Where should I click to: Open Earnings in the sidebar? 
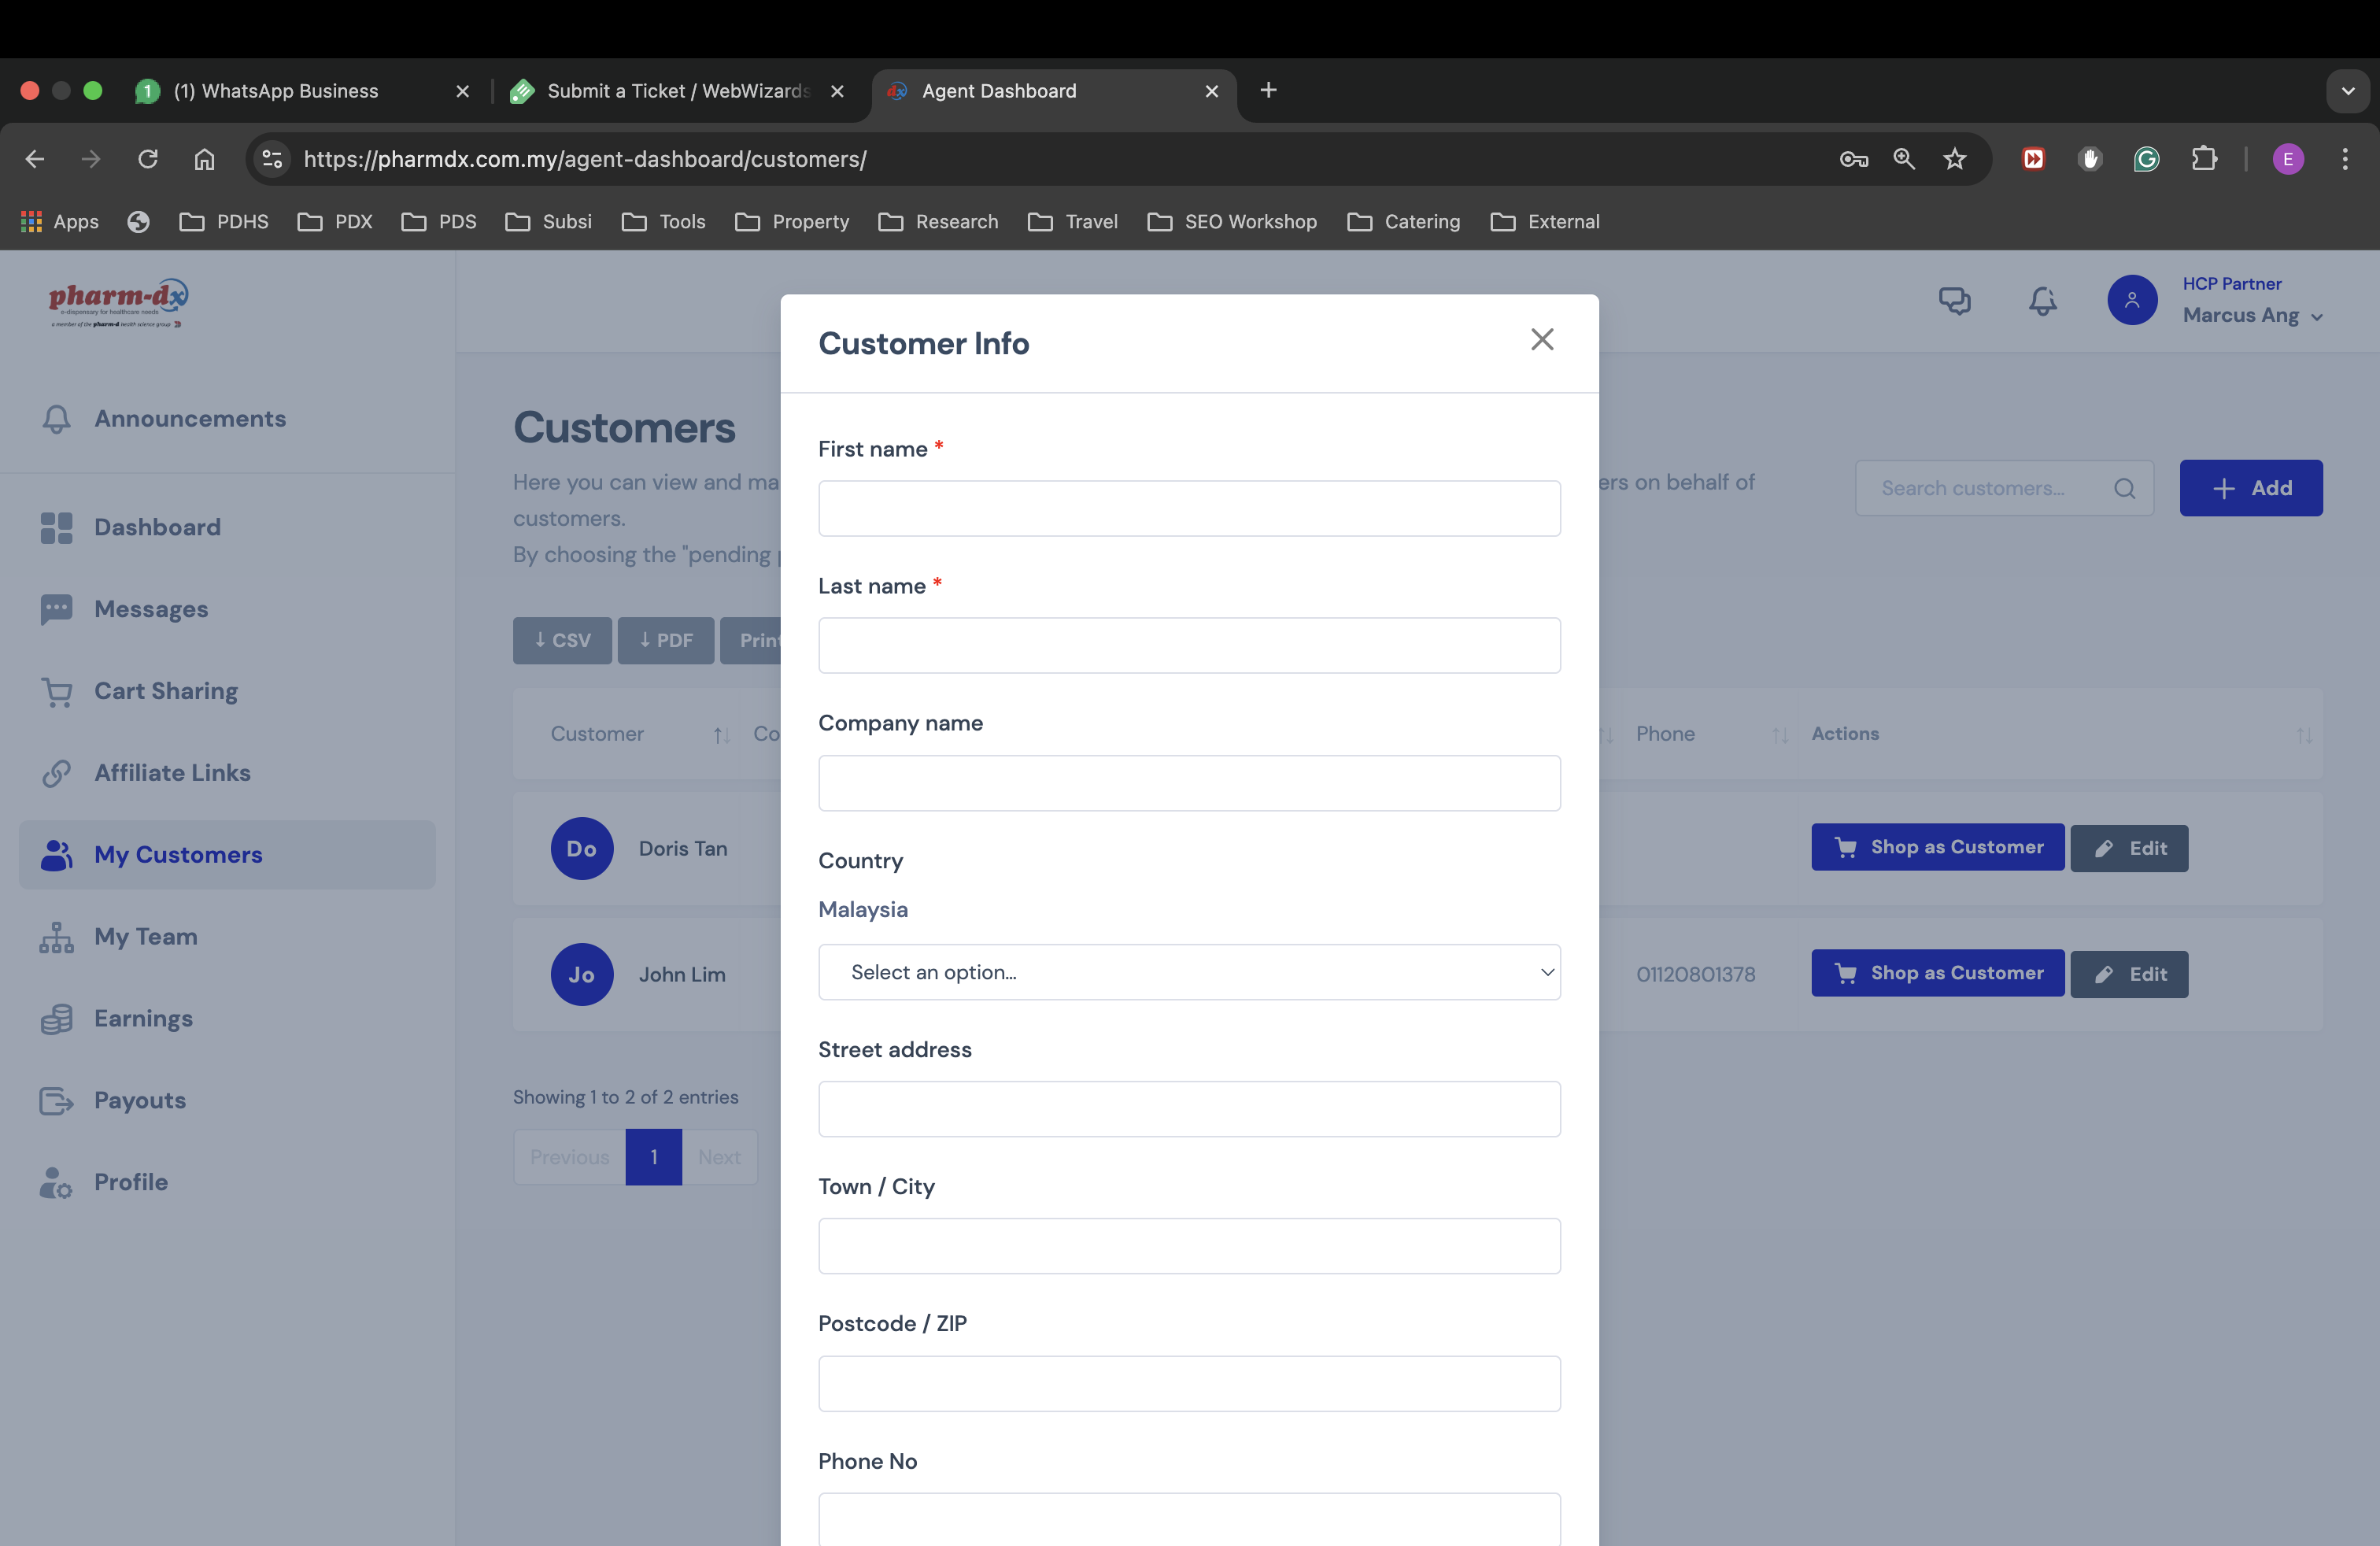(x=143, y=1018)
